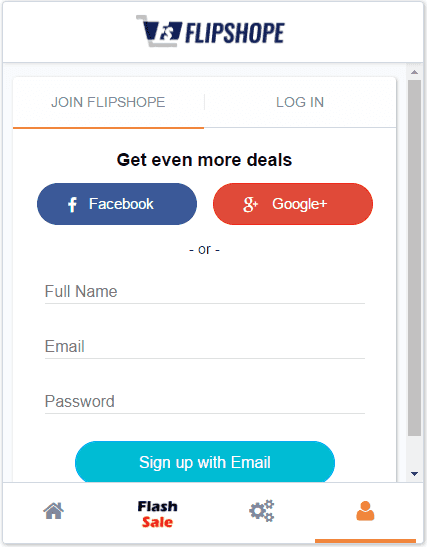
Task: Open the Home icon in bottom navigation
Action: coord(53,511)
